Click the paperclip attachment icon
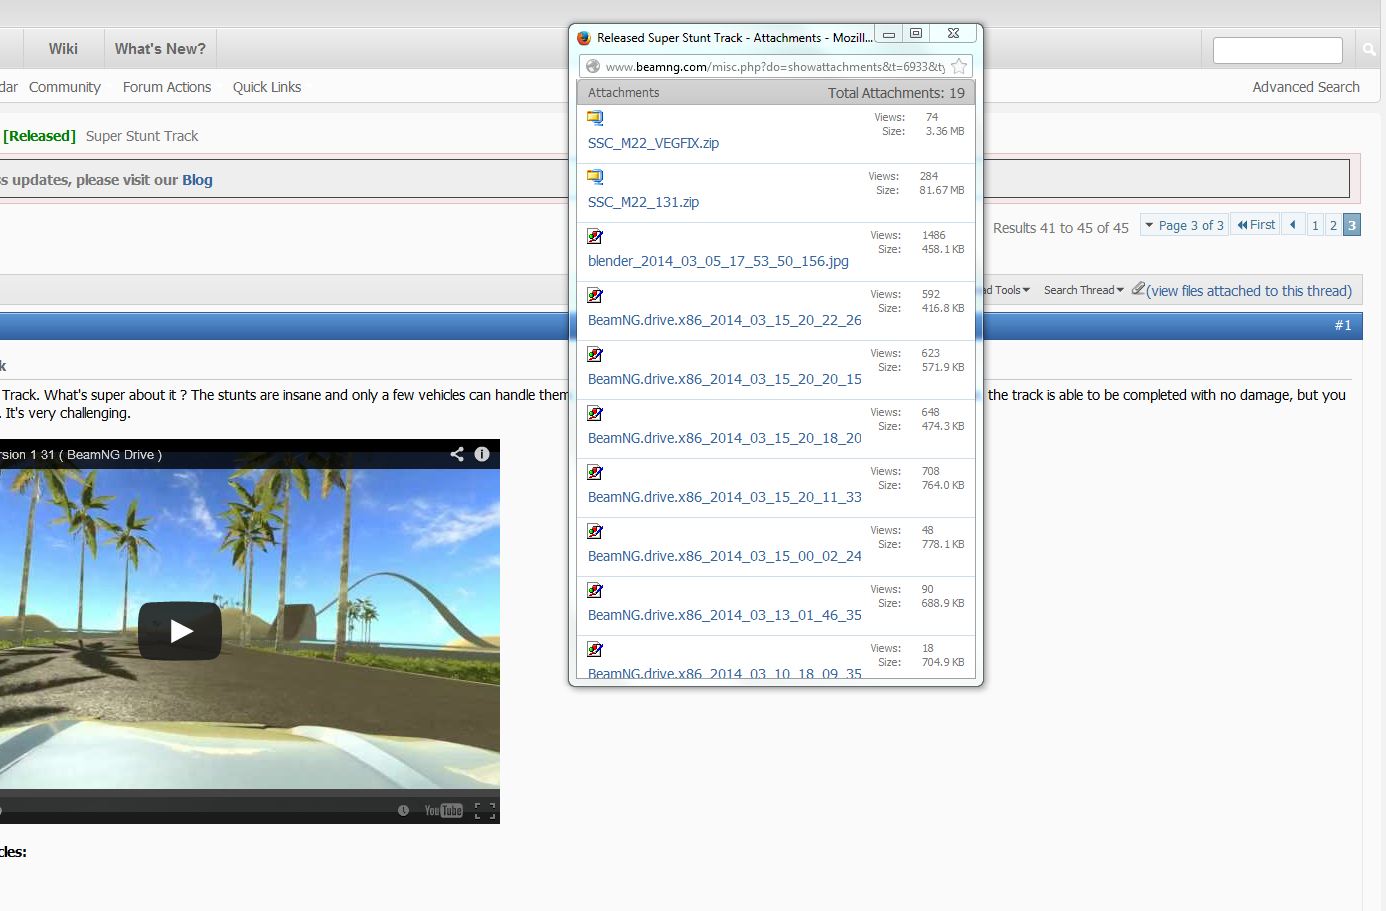This screenshot has height=911, width=1386. click(1138, 289)
